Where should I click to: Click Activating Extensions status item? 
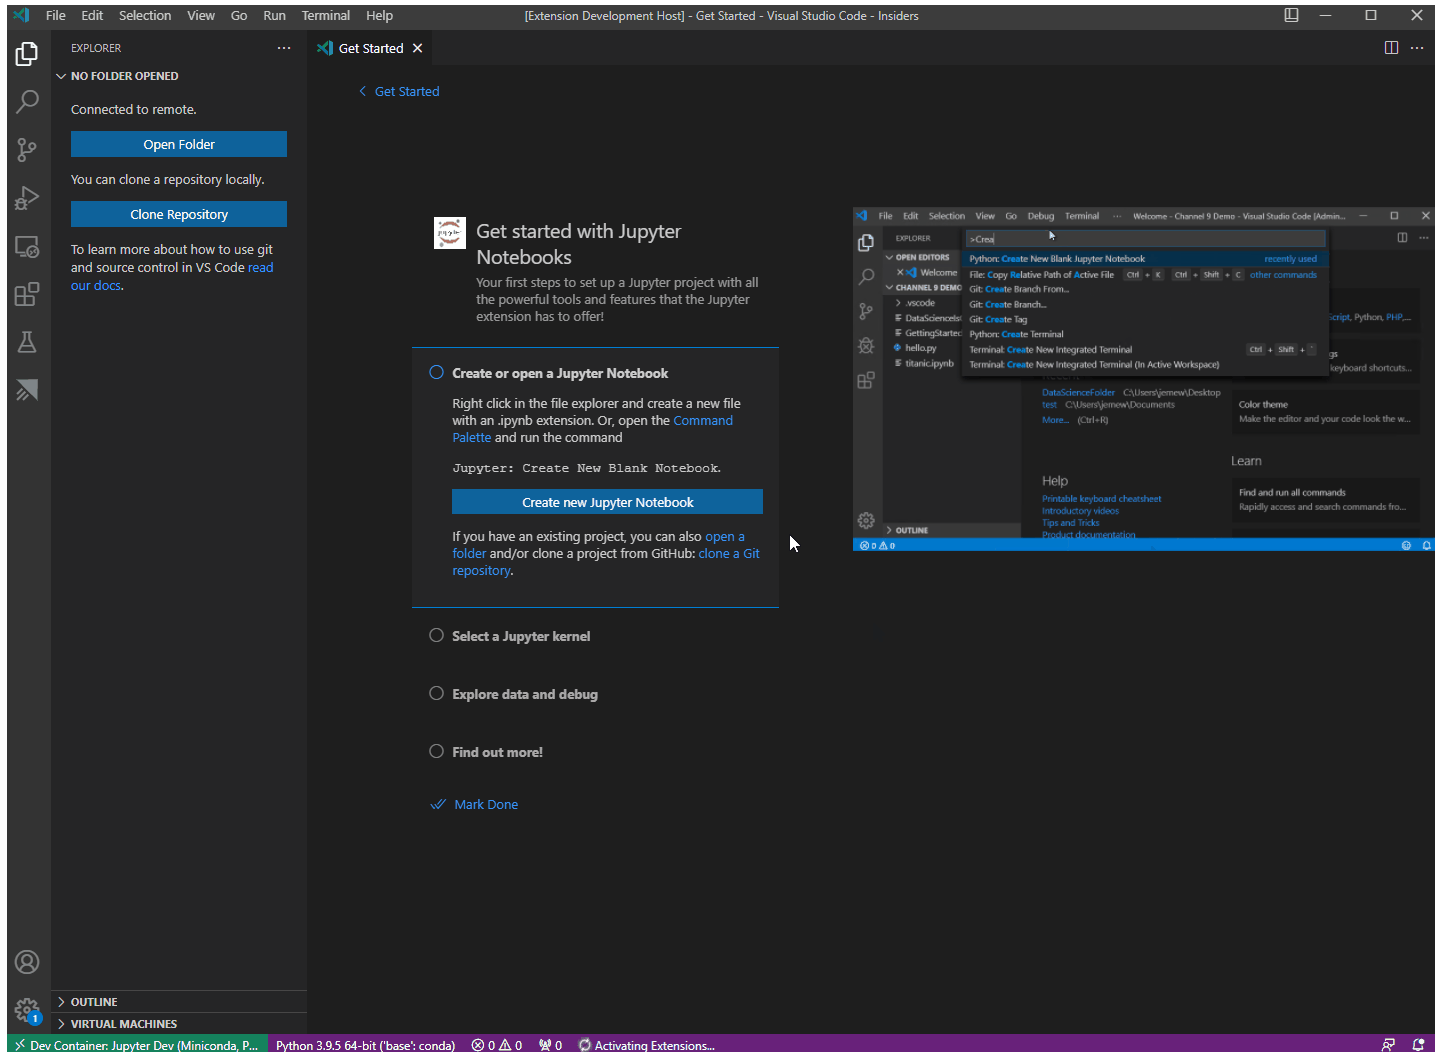click(x=647, y=1045)
